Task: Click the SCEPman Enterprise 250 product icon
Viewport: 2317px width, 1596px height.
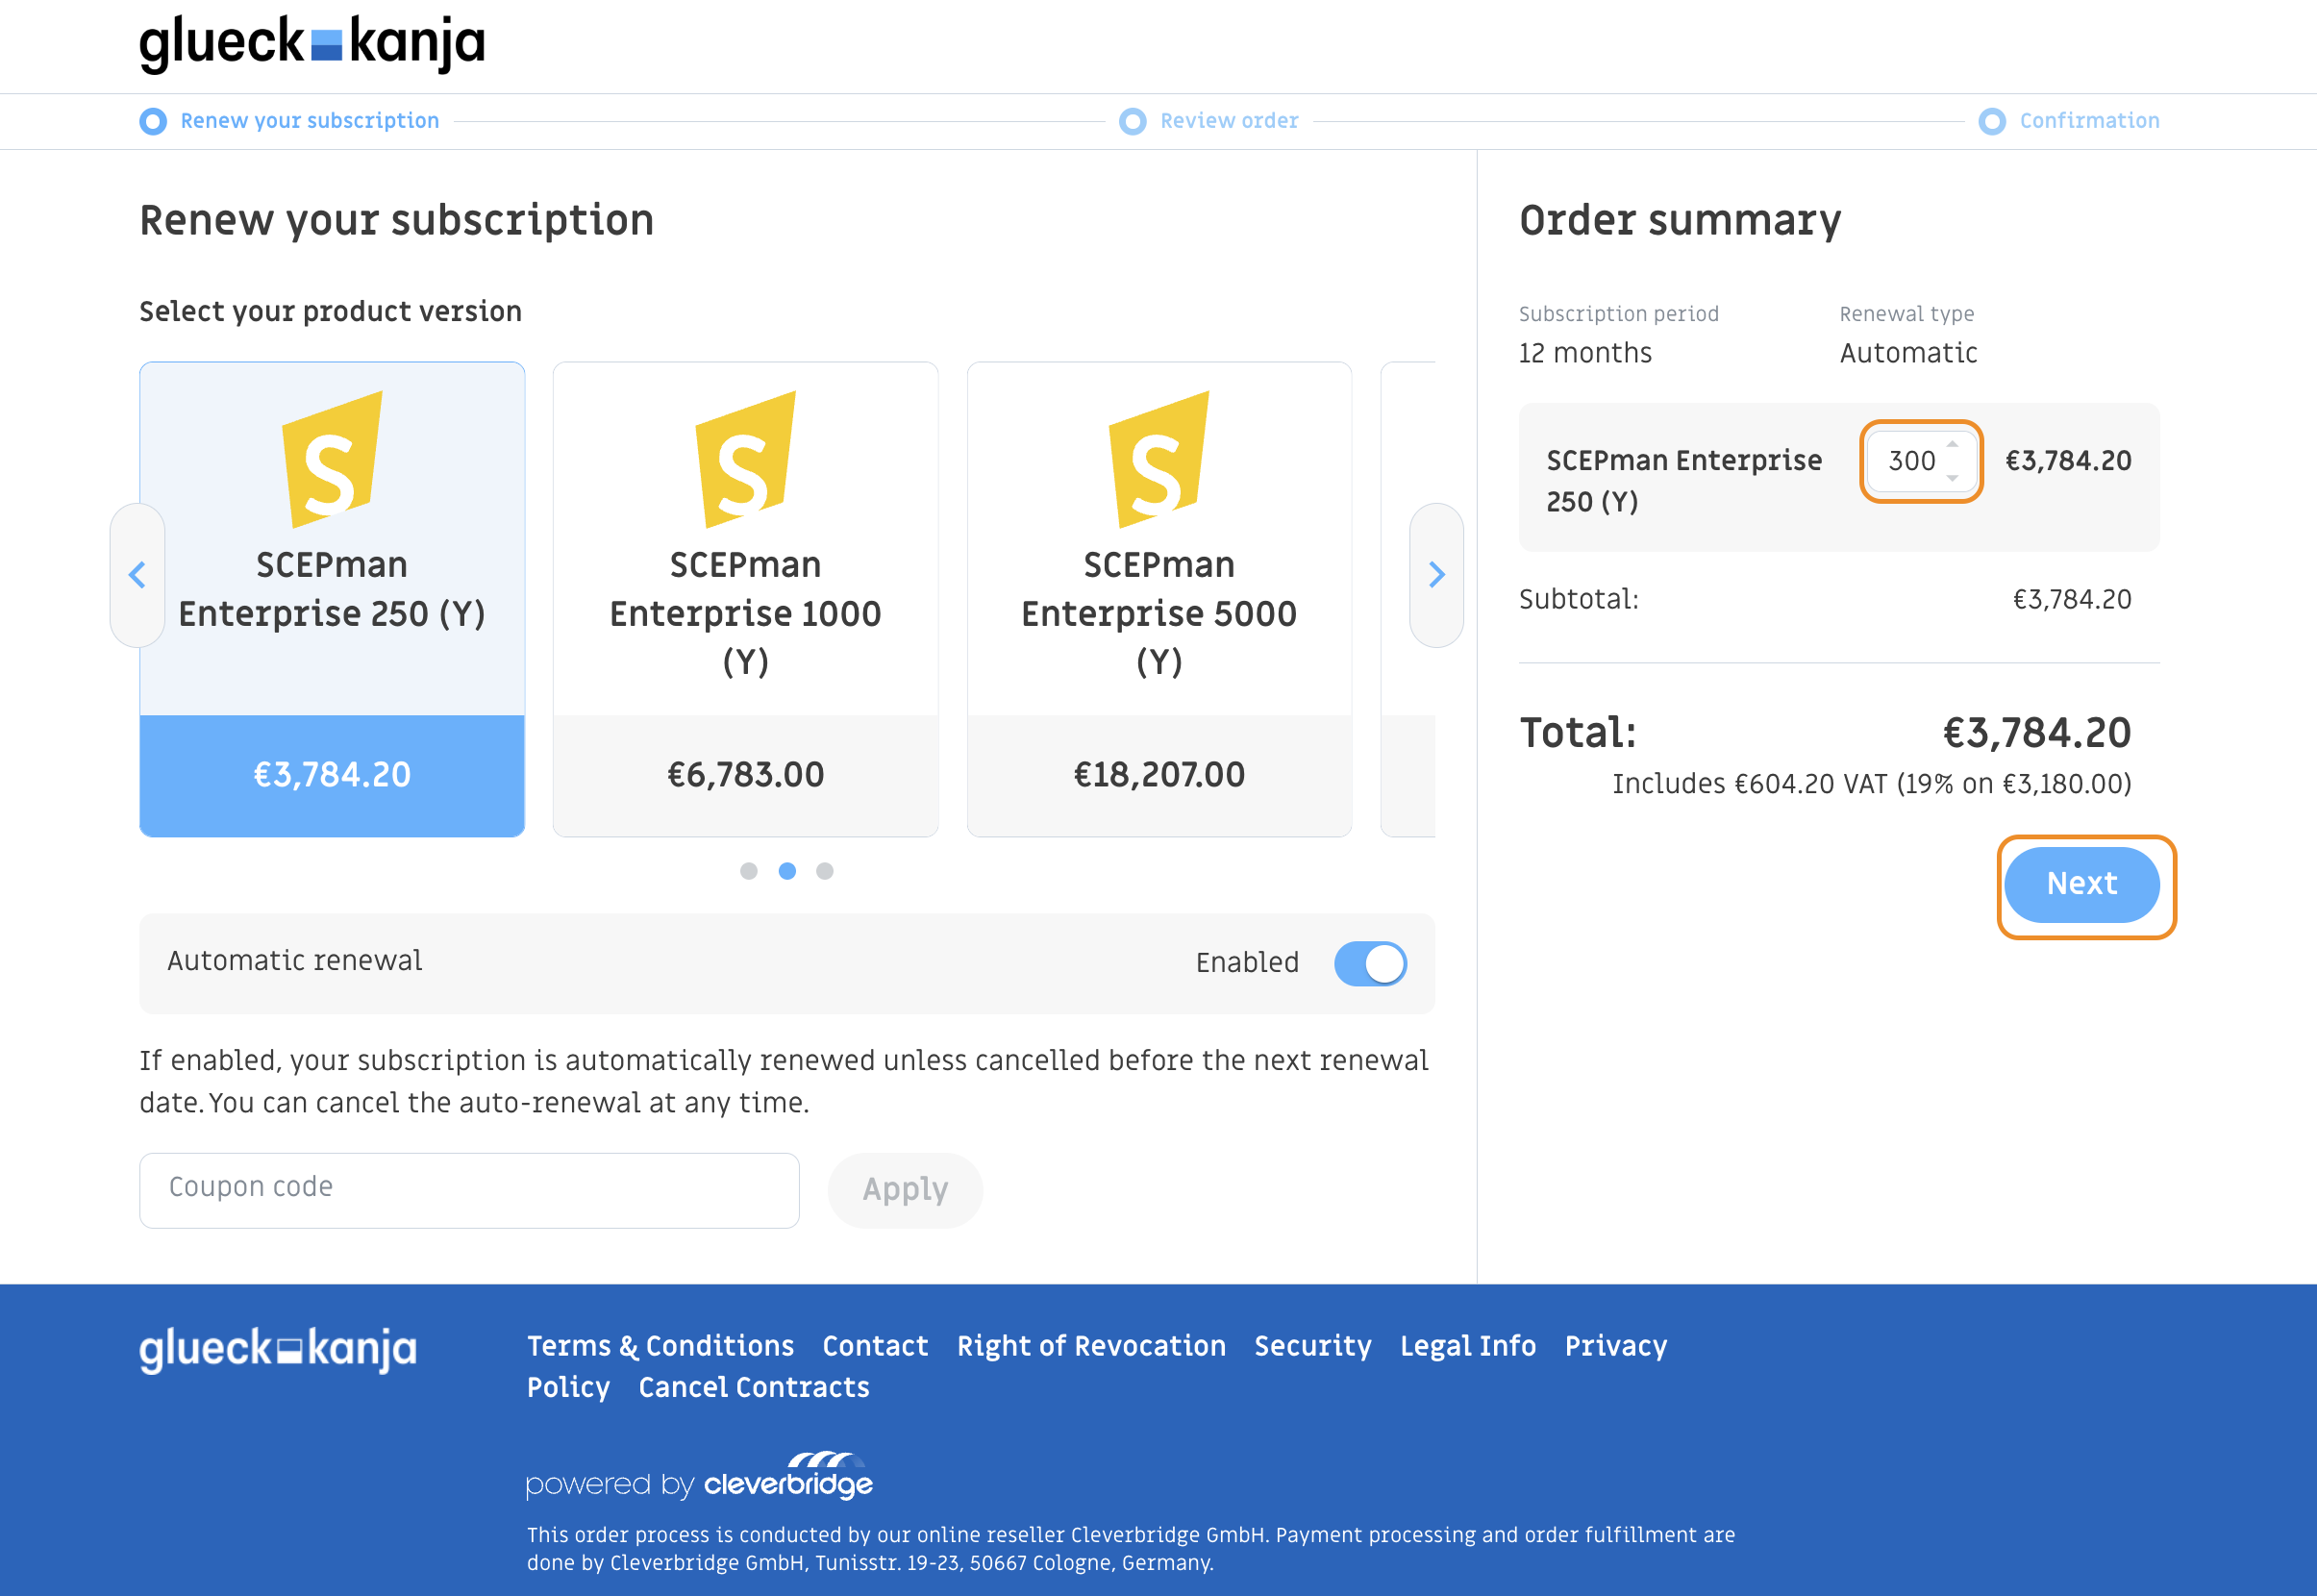Action: [x=331, y=460]
